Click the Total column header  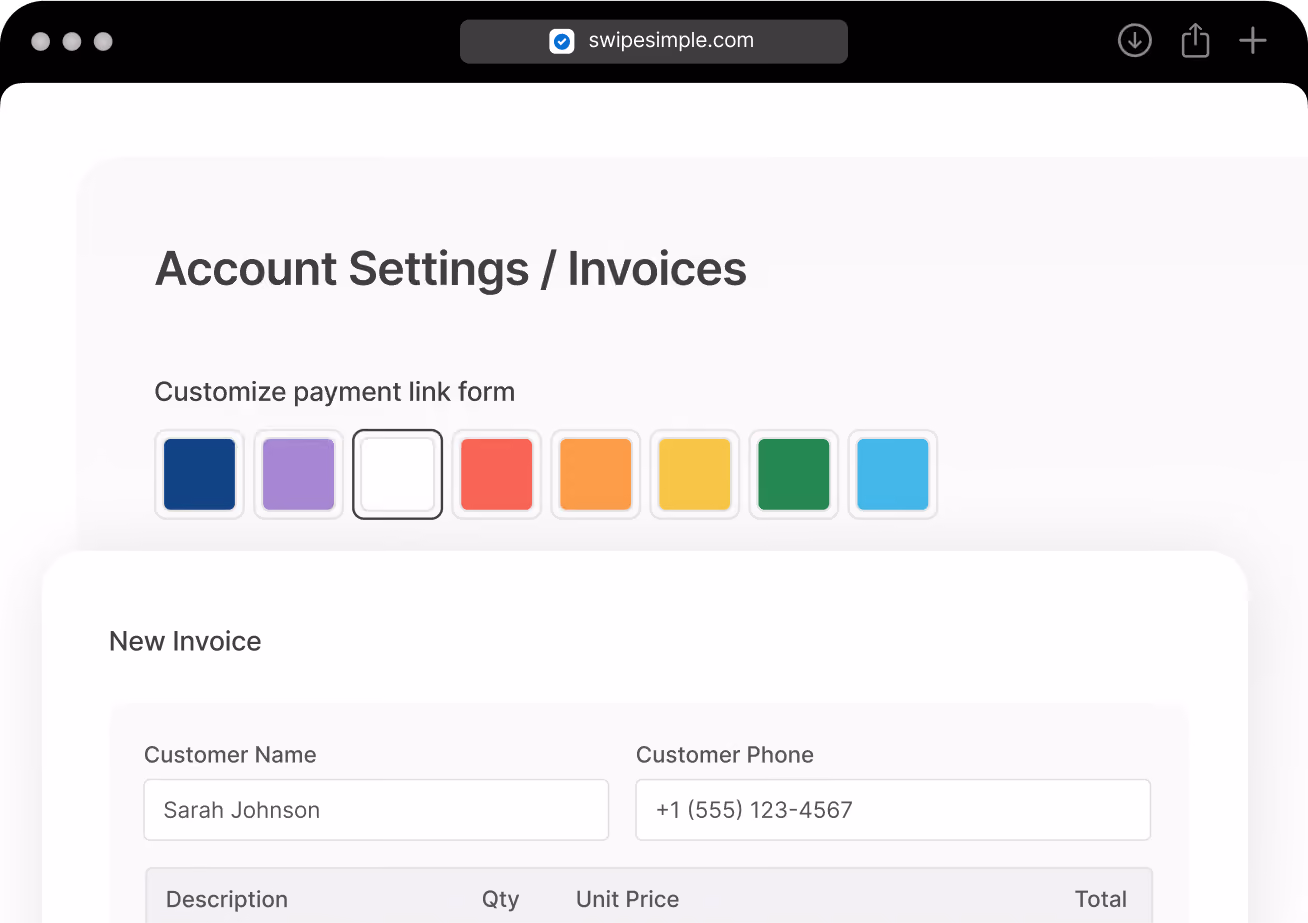(1101, 899)
